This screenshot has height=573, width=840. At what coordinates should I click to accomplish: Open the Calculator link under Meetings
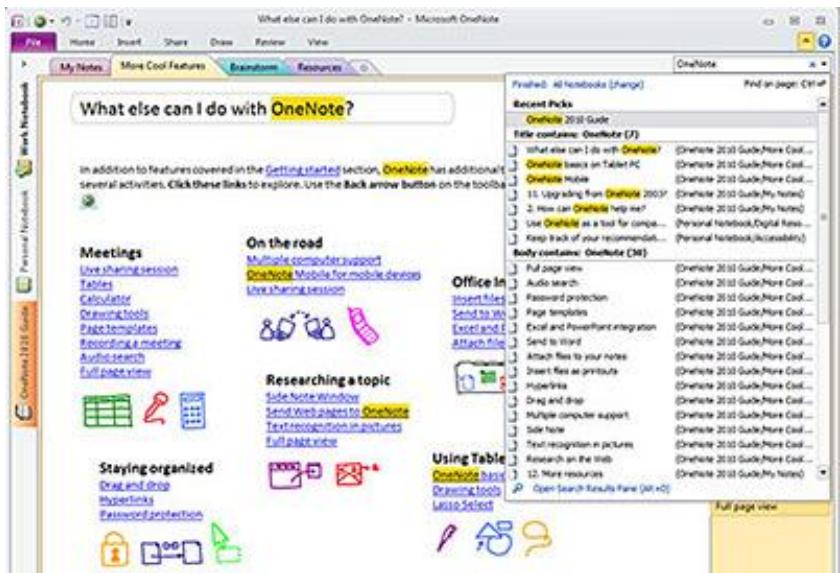point(105,299)
